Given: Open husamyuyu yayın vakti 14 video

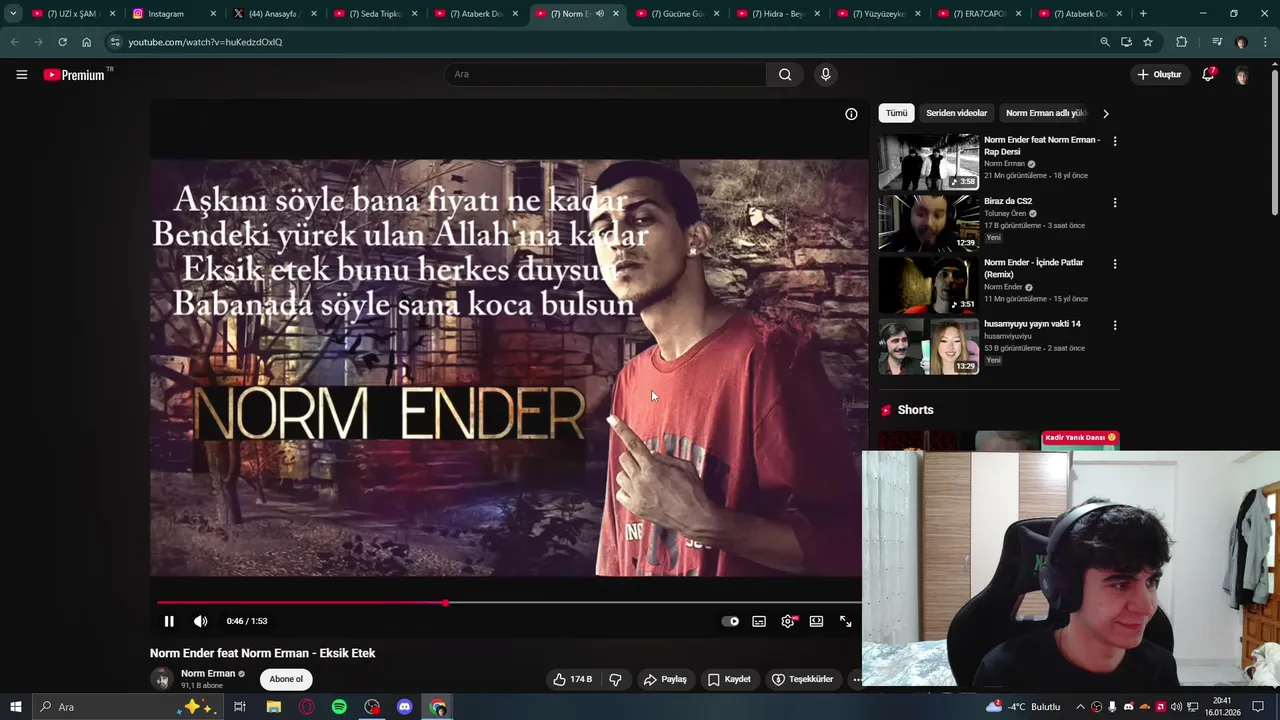Looking at the screenshot, I should (x=1032, y=324).
